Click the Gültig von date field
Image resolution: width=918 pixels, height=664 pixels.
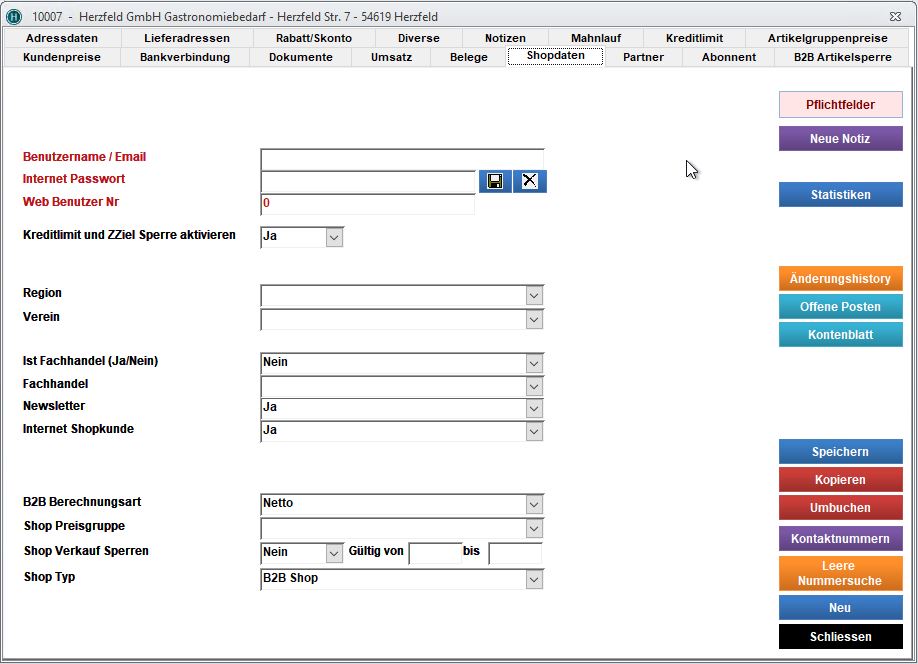(435, 554)
